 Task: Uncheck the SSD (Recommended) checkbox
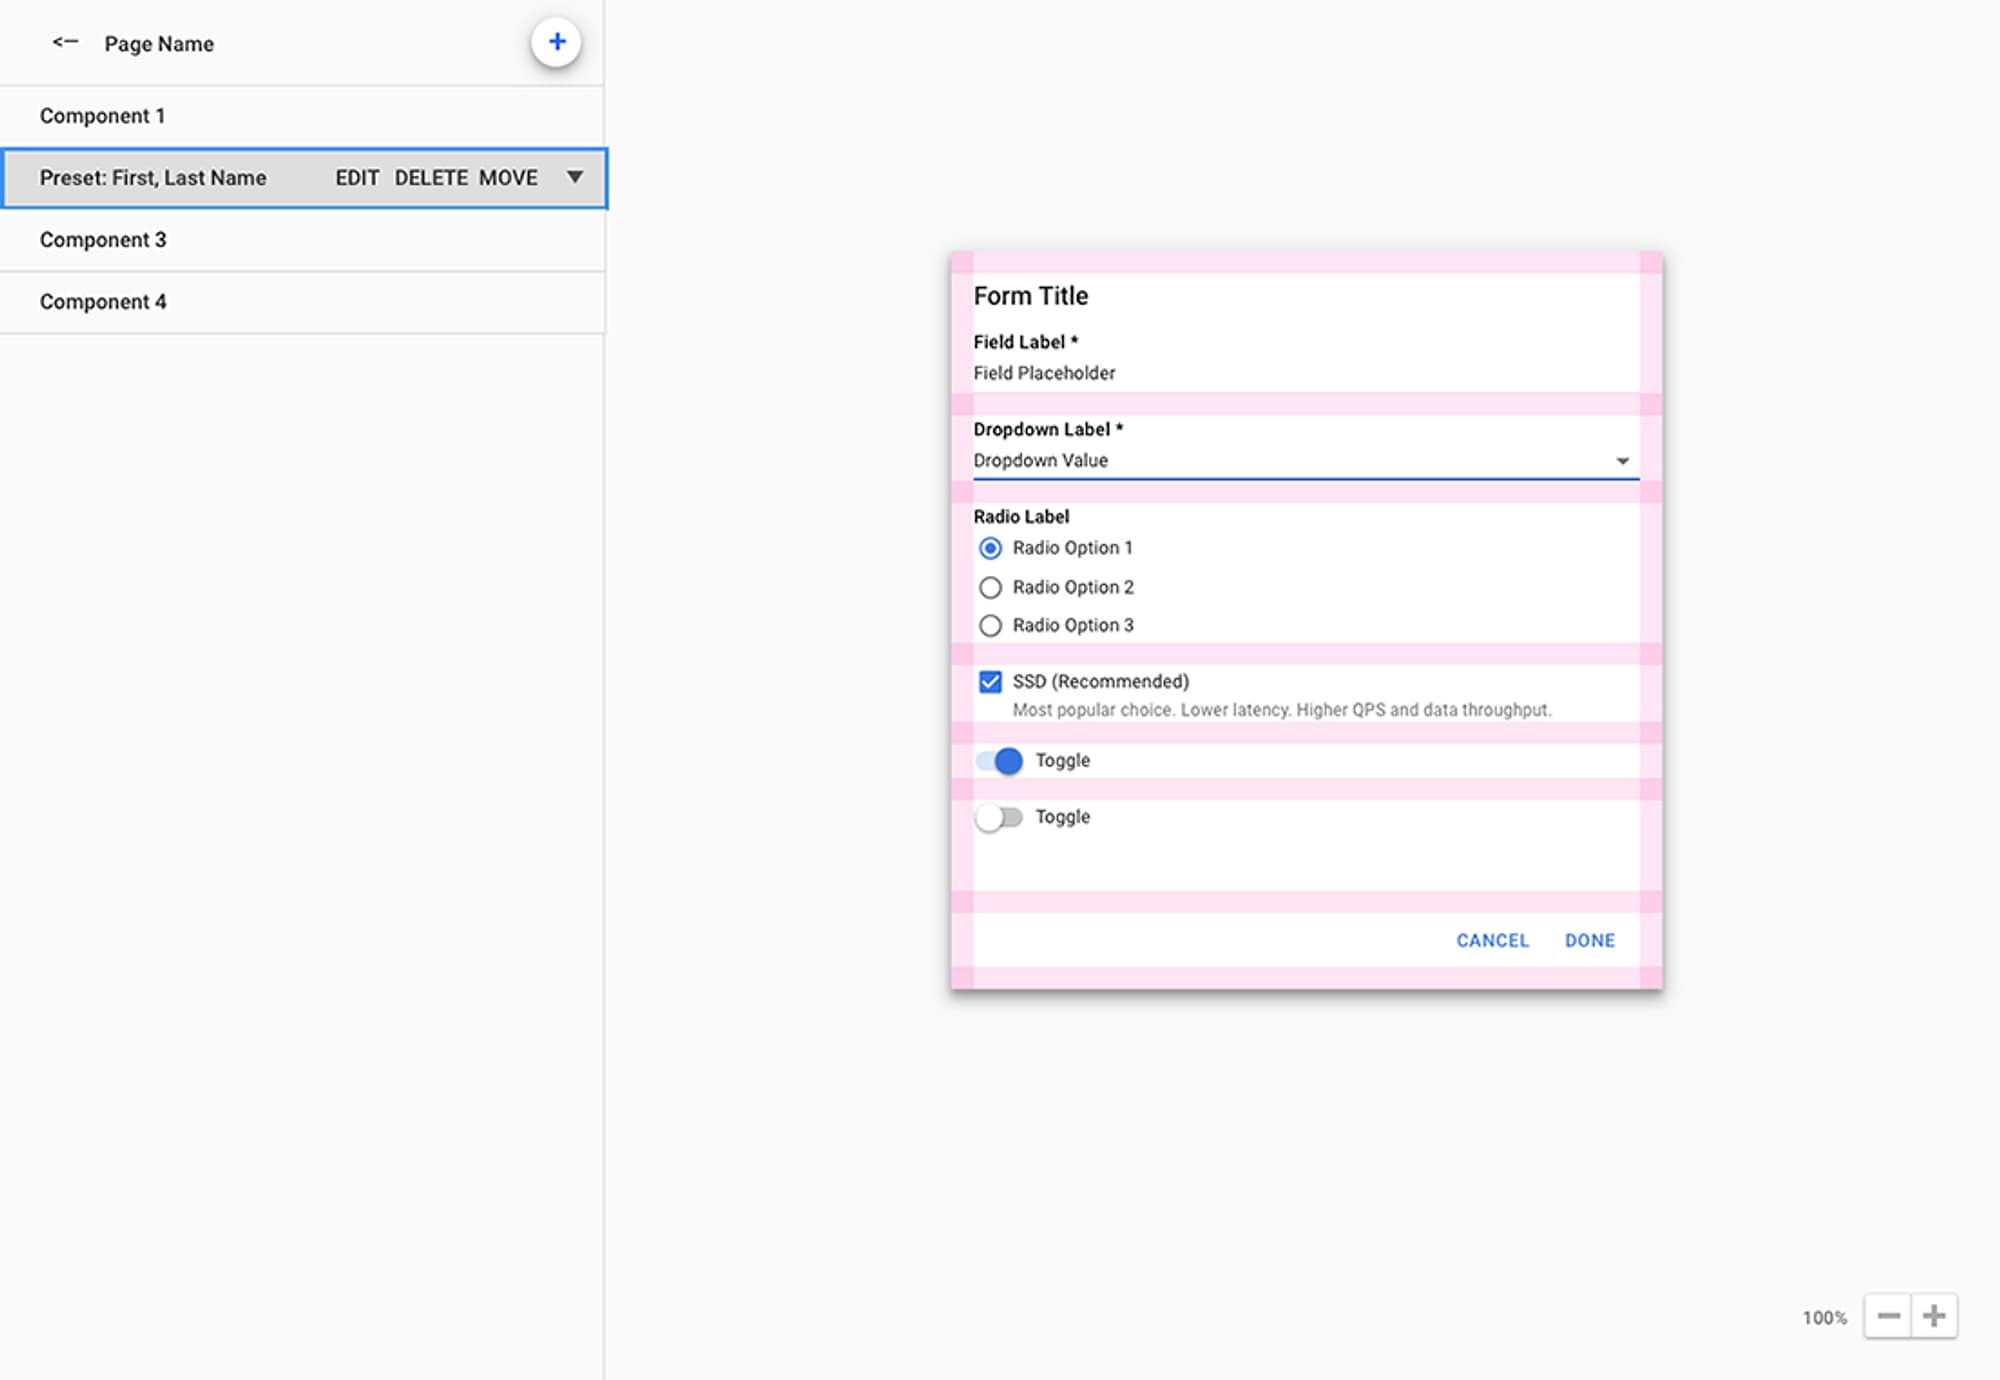pyautogui.click(x=990, y=682)
